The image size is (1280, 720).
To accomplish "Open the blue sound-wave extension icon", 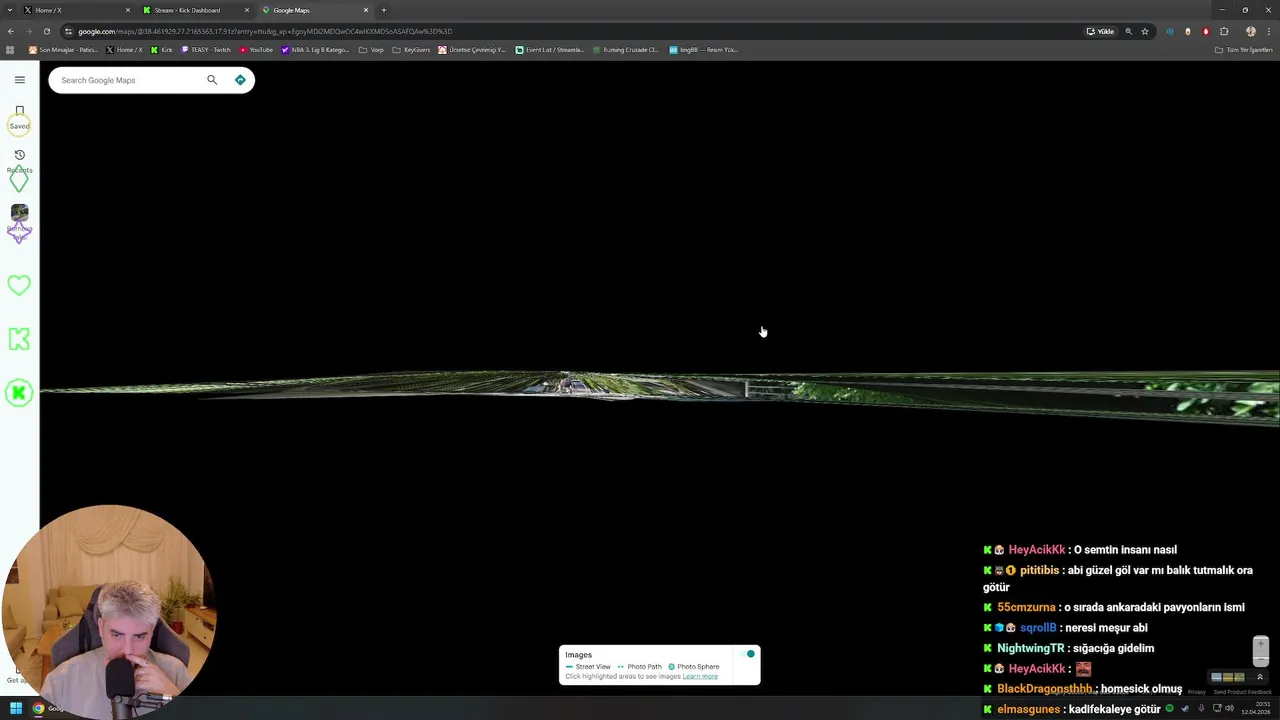I will [x=1169, y=31].
